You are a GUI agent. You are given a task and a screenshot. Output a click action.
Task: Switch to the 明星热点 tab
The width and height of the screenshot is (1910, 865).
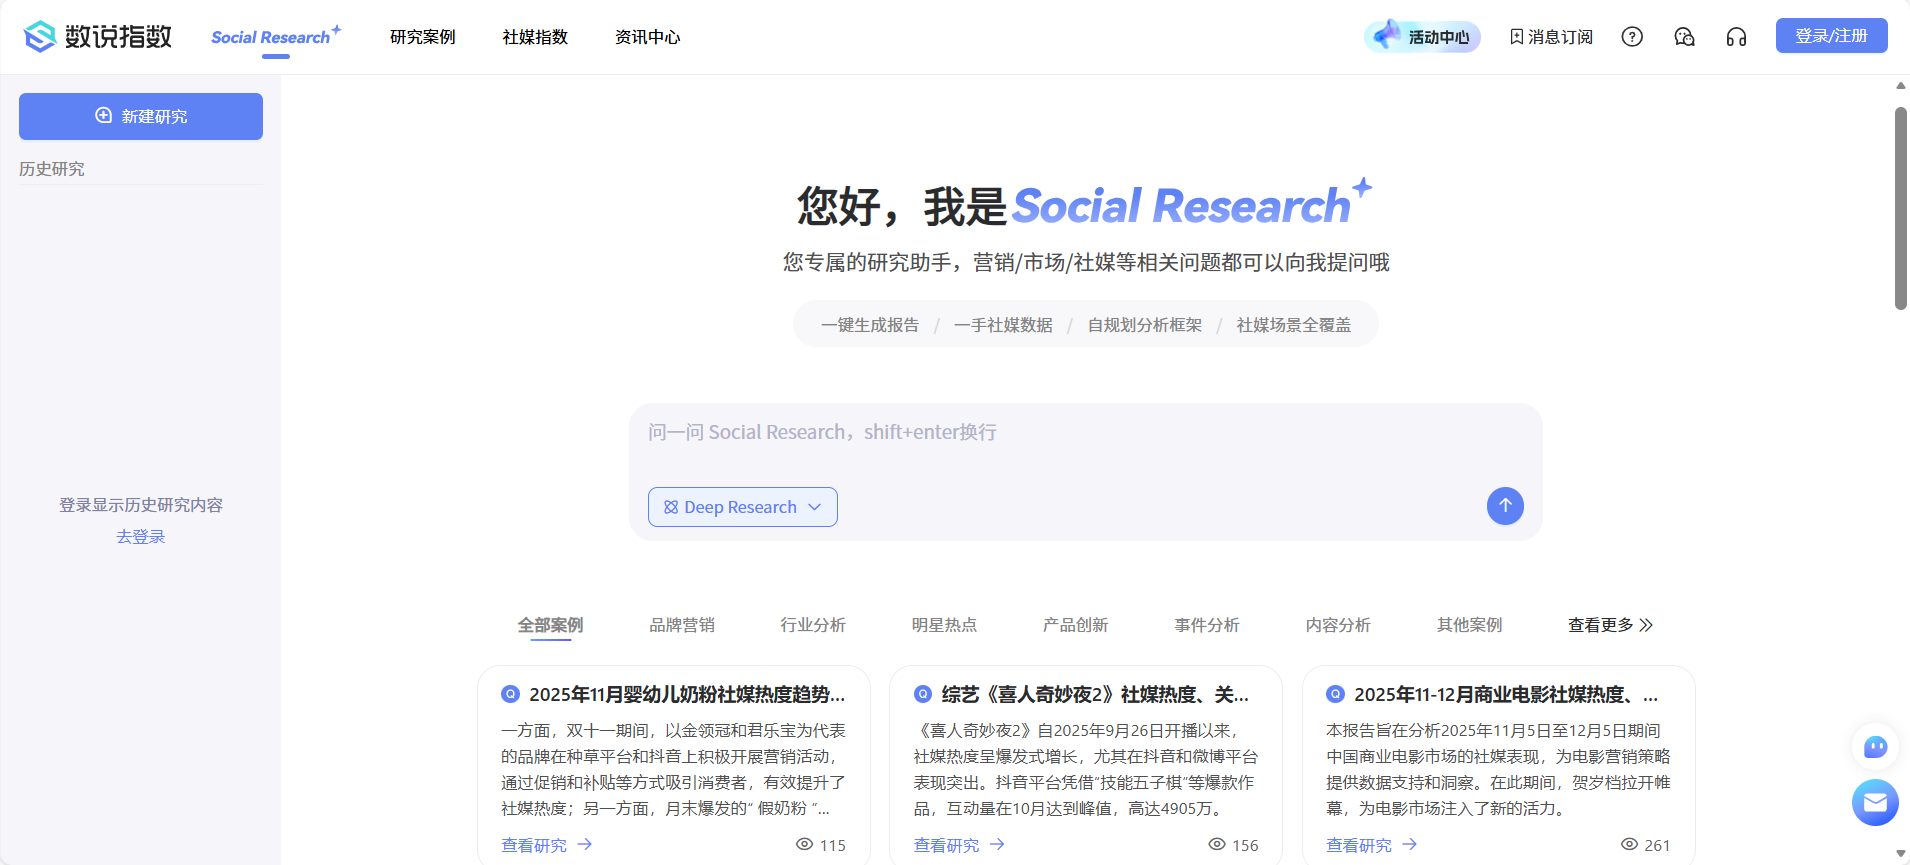[x=944, y=625]
